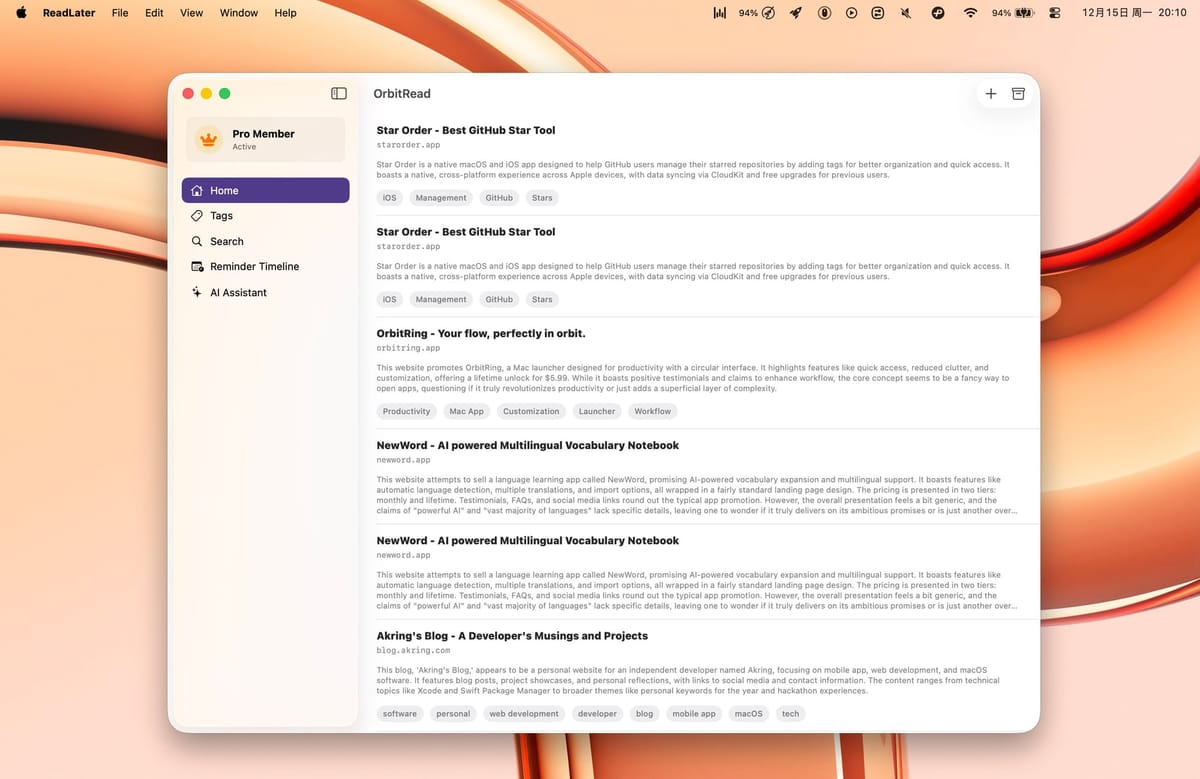Select the iOS tag on first article

point(389,198)
